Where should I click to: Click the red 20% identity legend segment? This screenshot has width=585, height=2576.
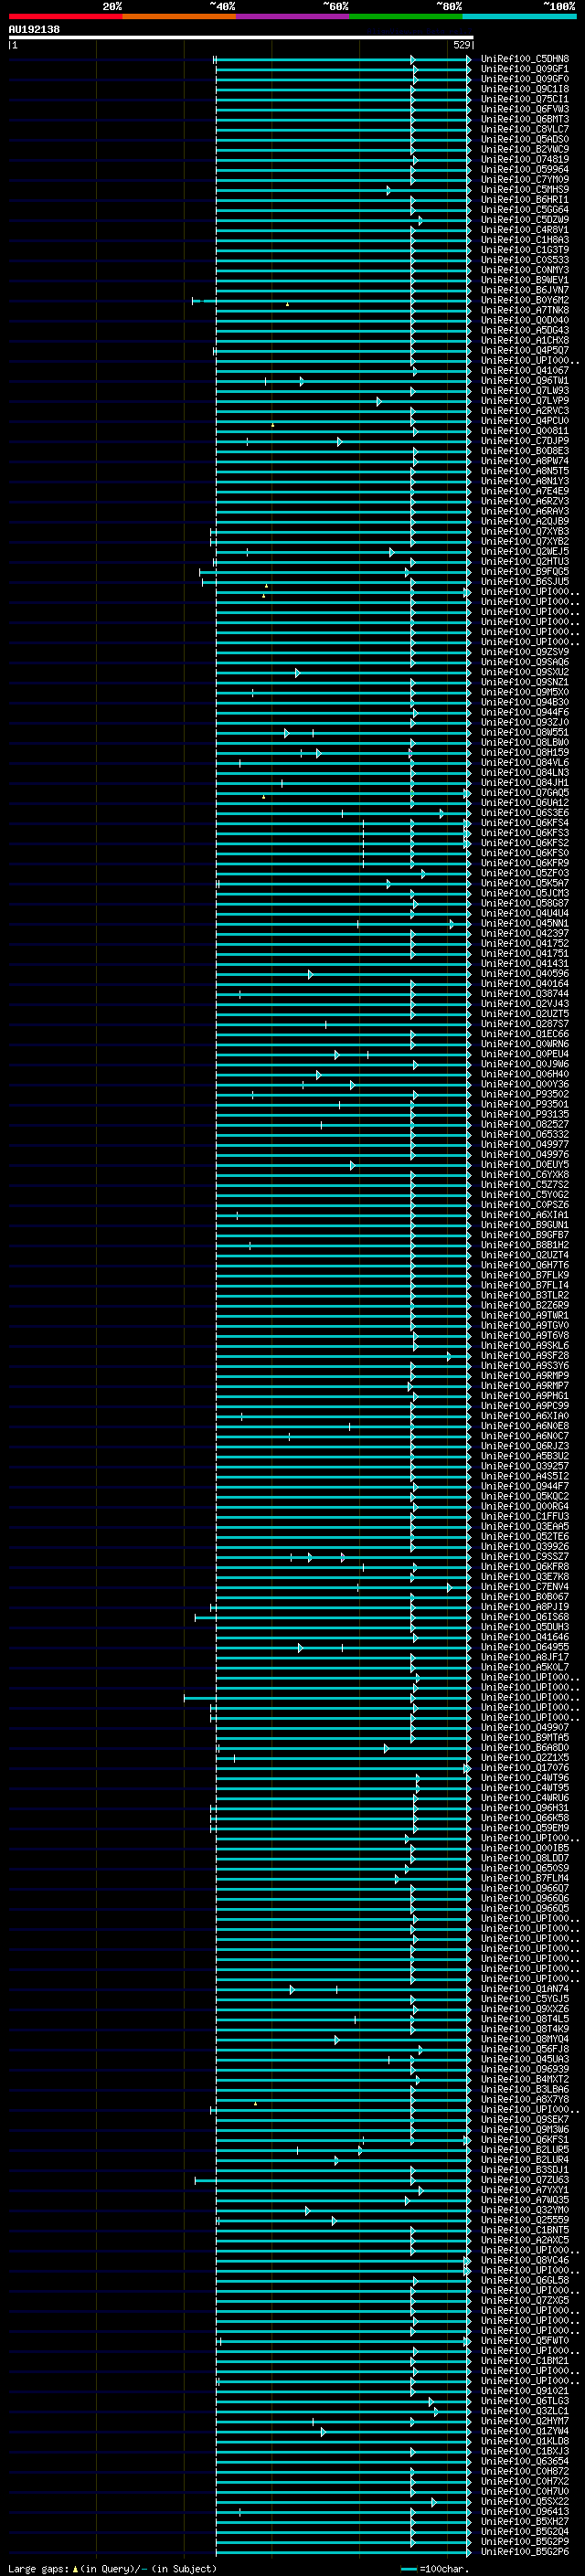65,17
